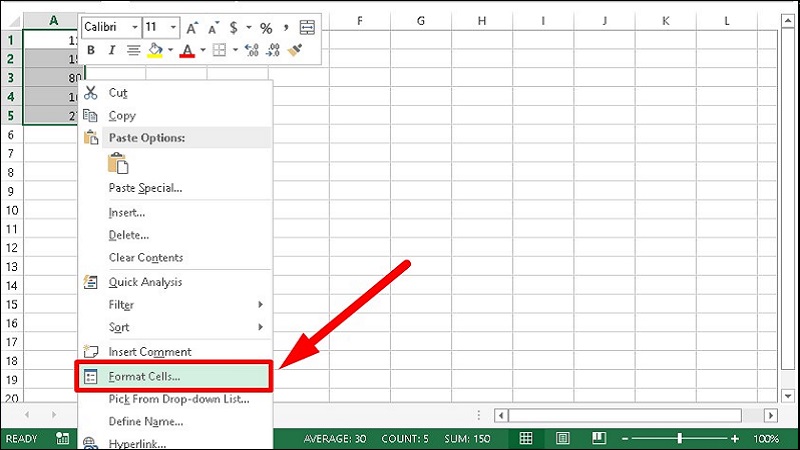The image size is (800, 450).
Task: Switch to Normal view icon
Action: click(x=526, y=438)
